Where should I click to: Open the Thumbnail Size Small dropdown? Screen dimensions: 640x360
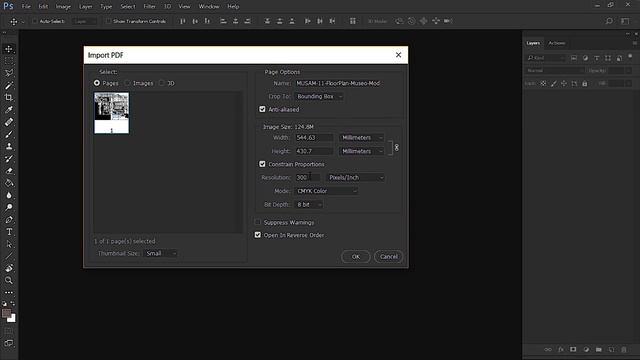coord(161,253)
